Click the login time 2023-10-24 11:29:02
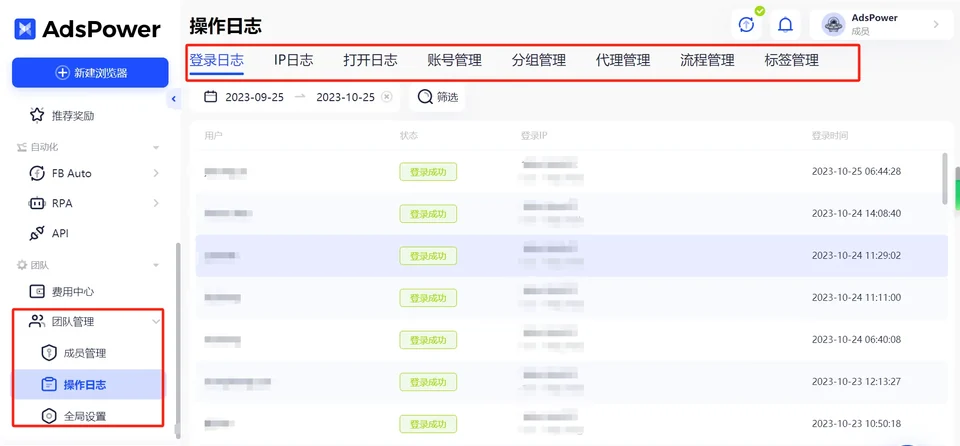Image resolution: width=960 pixels, height=446 pixels. (x=857, y=255)
